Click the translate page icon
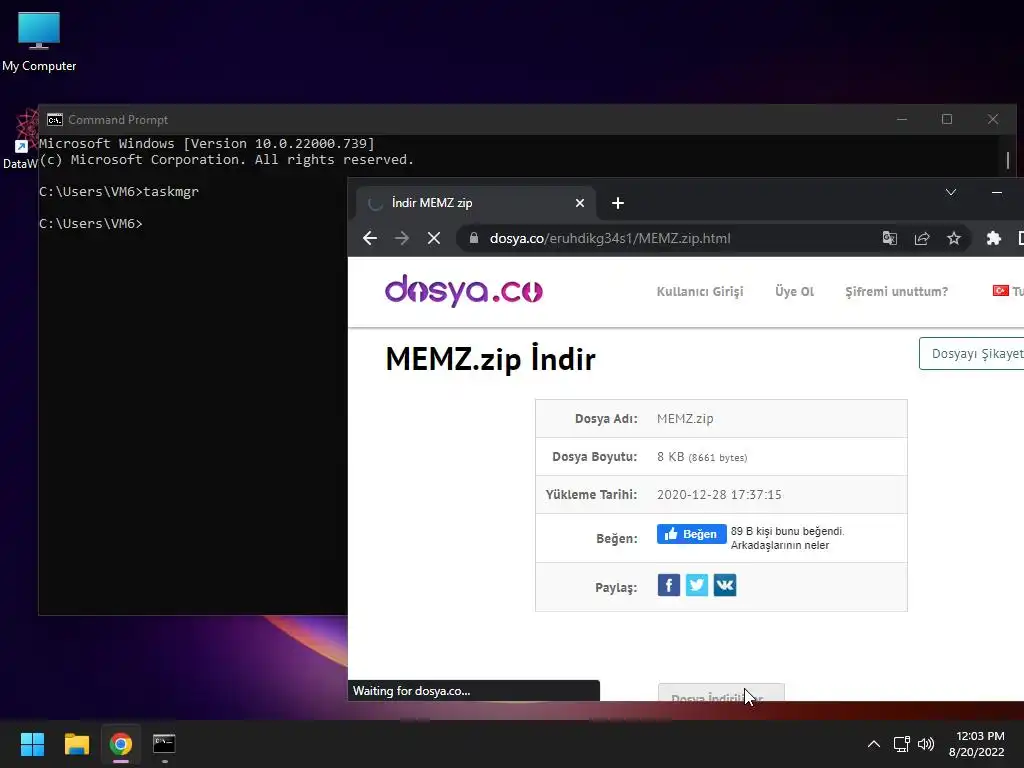 [889, 238]
